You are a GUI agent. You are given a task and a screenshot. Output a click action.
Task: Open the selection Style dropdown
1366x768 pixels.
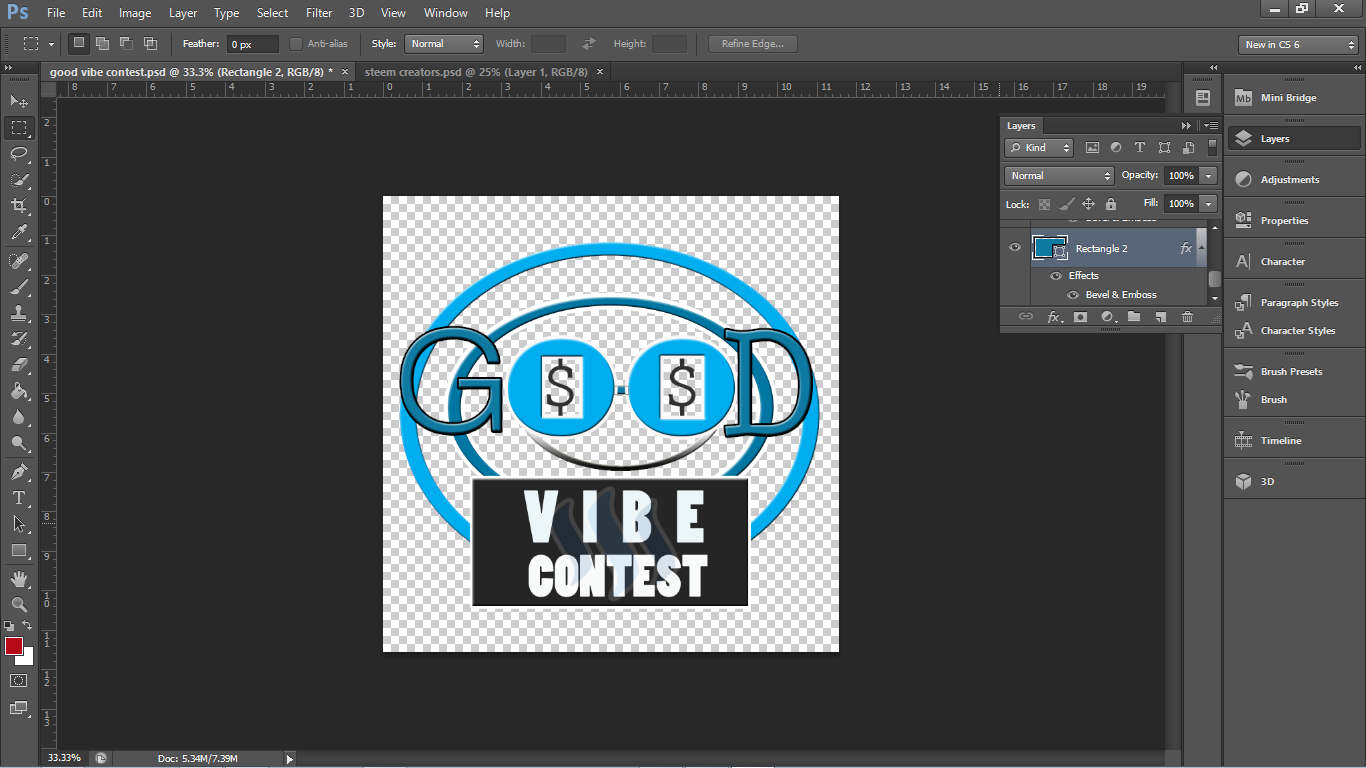pyautogui.click(x=444, y=43)
